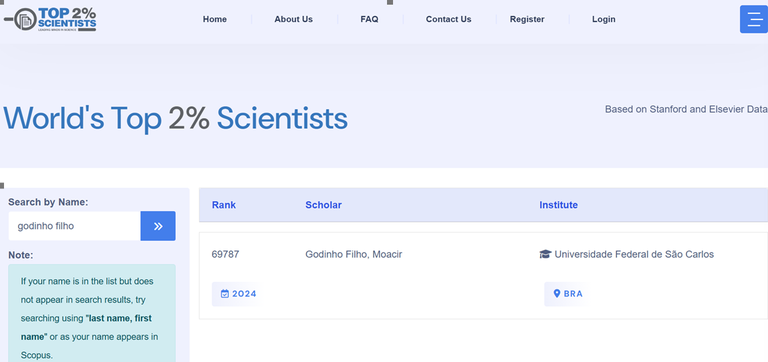The width and height of the screenshot is (768, 362).
Task: Open the Home menu item
Action: click(215, 19)
